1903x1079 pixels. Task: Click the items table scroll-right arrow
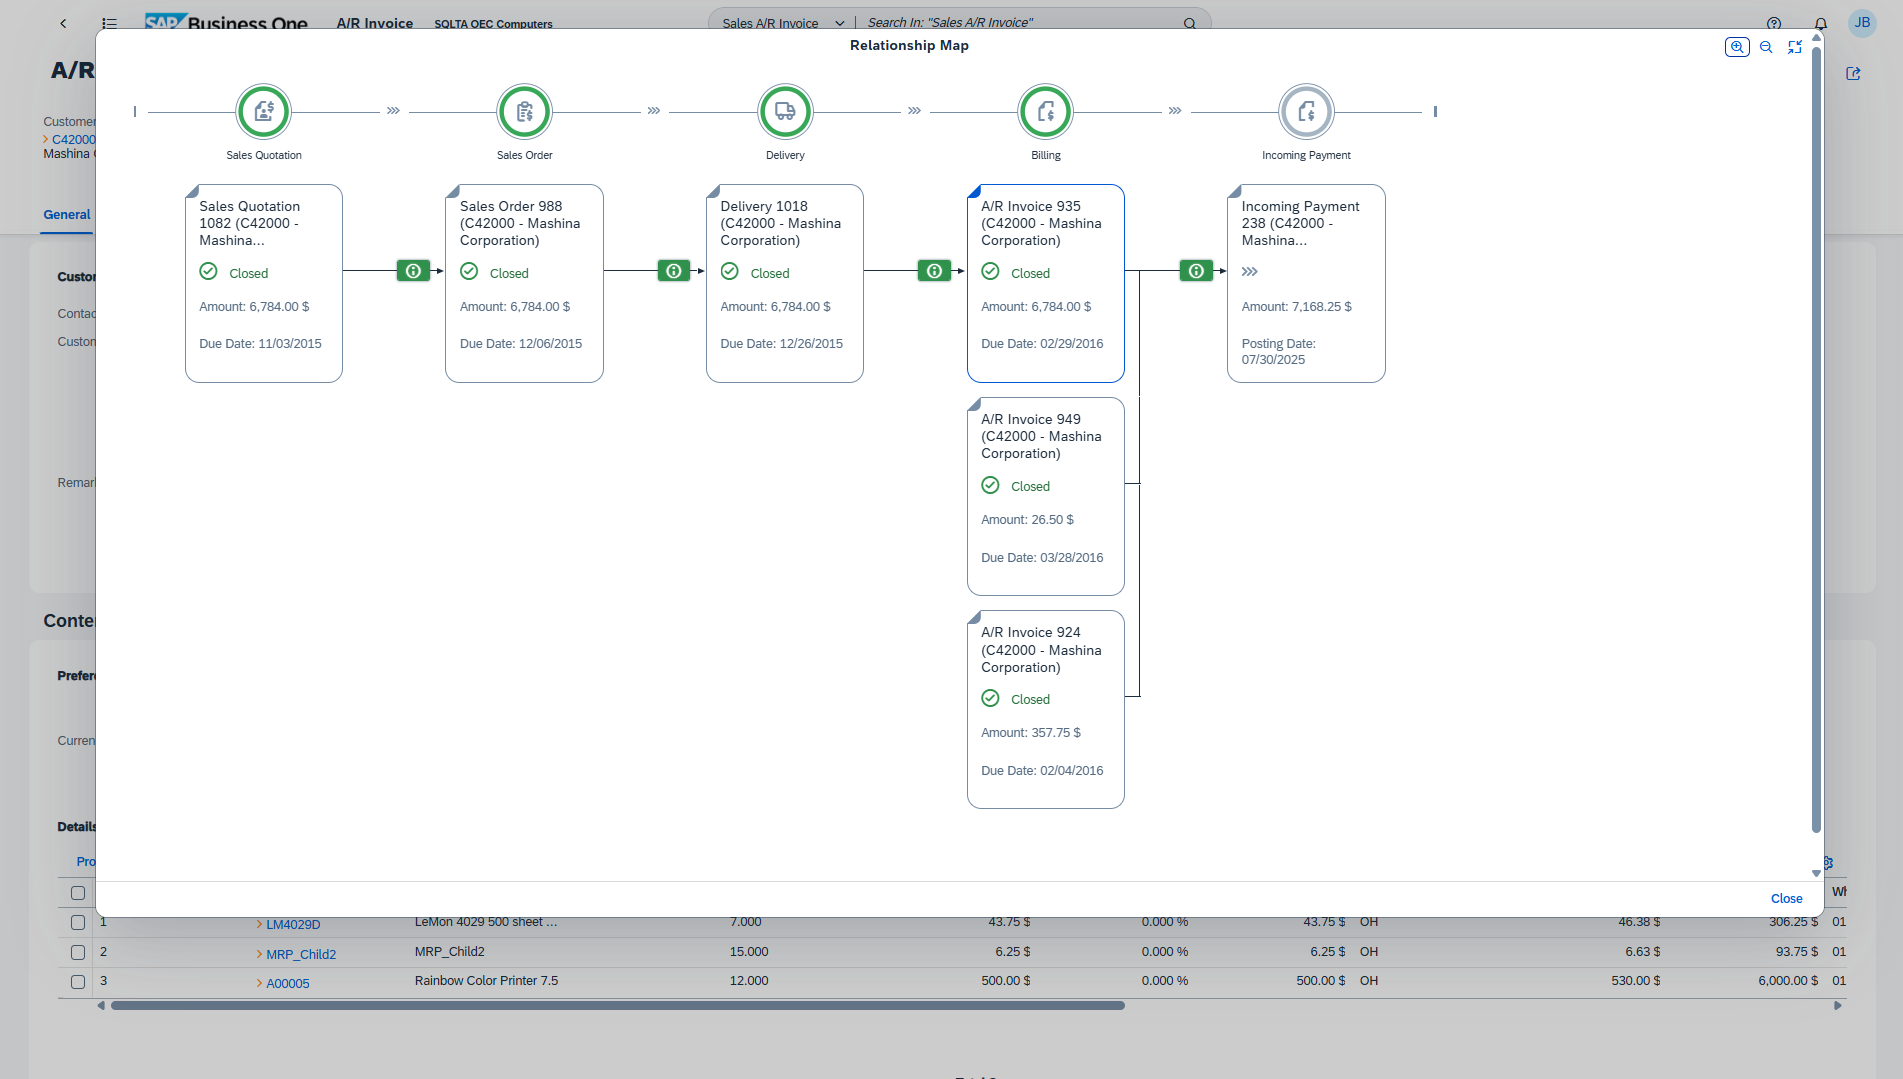1837,1006
